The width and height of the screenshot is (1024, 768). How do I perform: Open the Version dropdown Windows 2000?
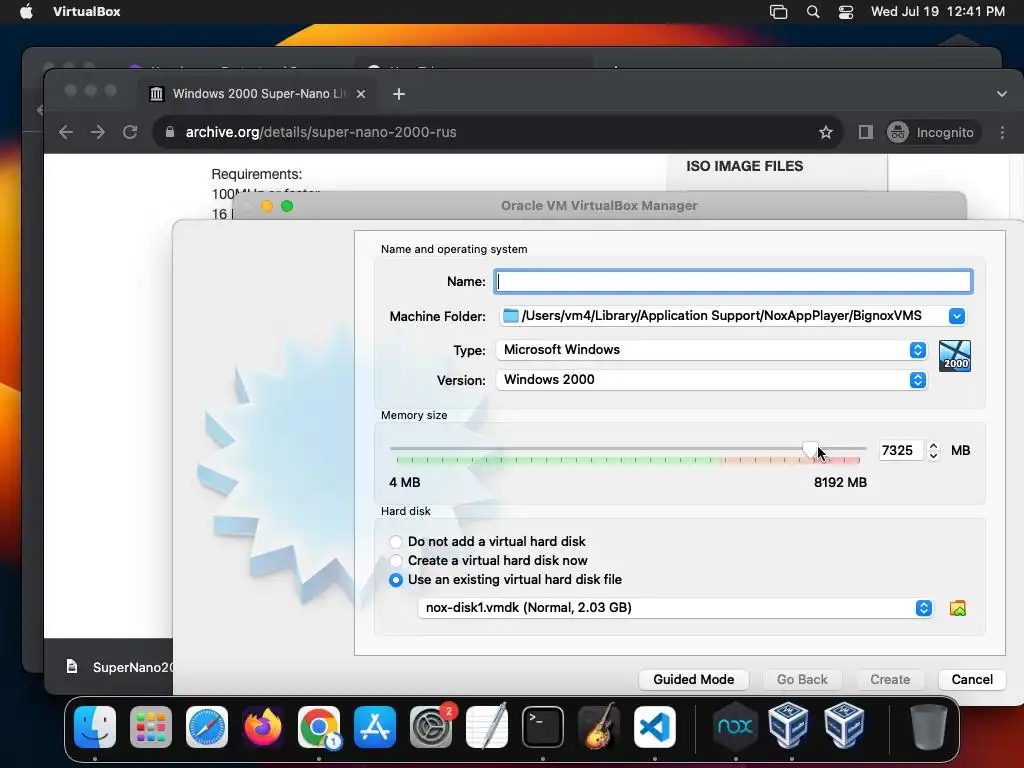click(711, 380)
